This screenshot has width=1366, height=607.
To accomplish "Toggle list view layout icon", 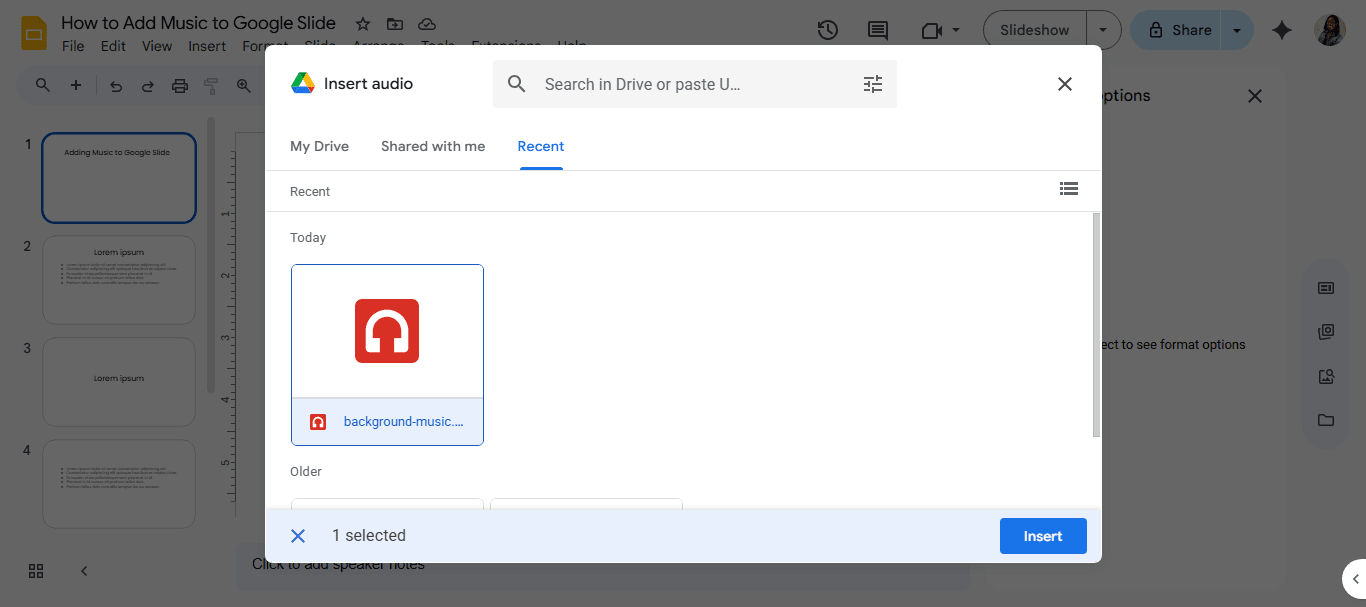I will click(1069, 188).
